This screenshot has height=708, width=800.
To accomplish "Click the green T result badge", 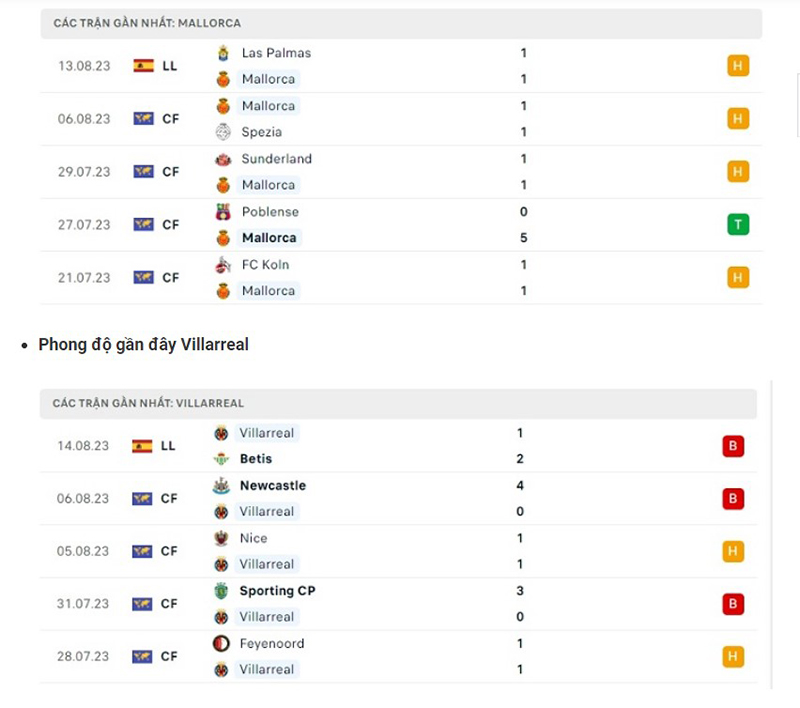I will (x=738, y=225).
